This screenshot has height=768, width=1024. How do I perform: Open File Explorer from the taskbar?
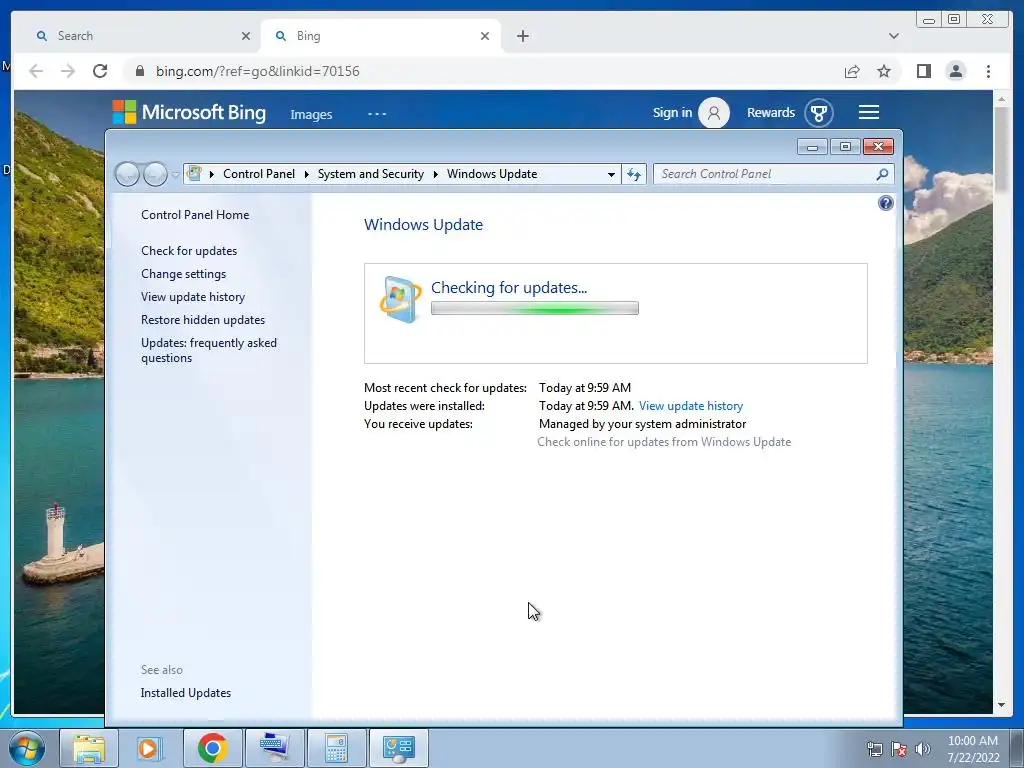click(x=89, y=748)
